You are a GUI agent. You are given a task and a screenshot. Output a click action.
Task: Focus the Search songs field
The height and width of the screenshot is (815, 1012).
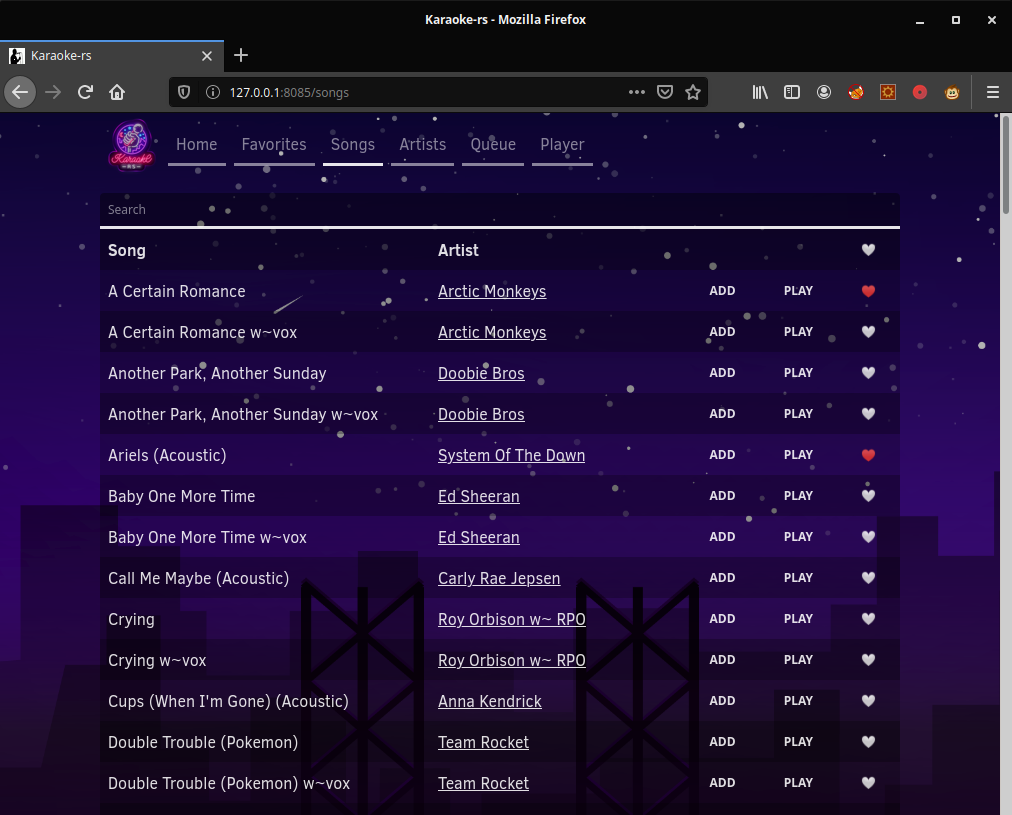click(500, 210)
